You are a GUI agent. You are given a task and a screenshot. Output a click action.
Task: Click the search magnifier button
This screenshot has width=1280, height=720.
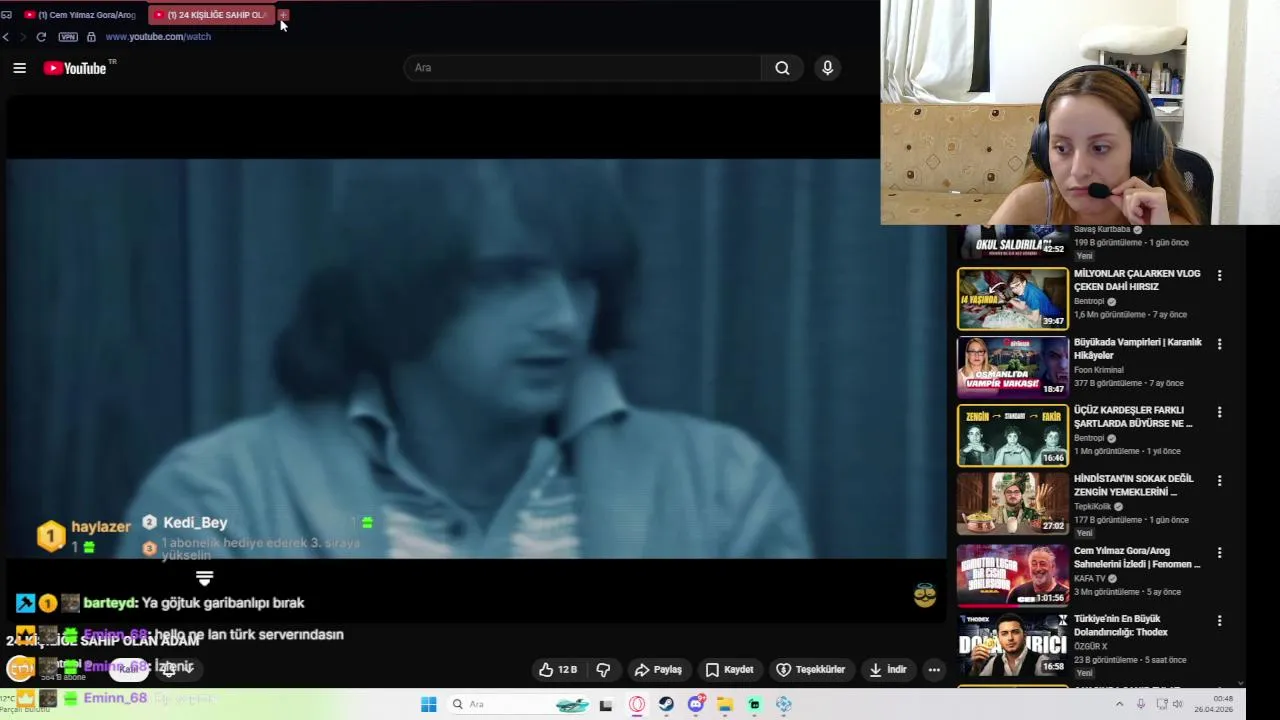tap(782, 68)
